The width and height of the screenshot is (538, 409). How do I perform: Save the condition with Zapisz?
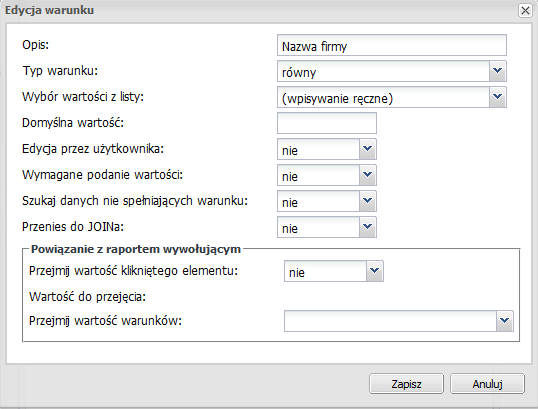coord(406,384)
